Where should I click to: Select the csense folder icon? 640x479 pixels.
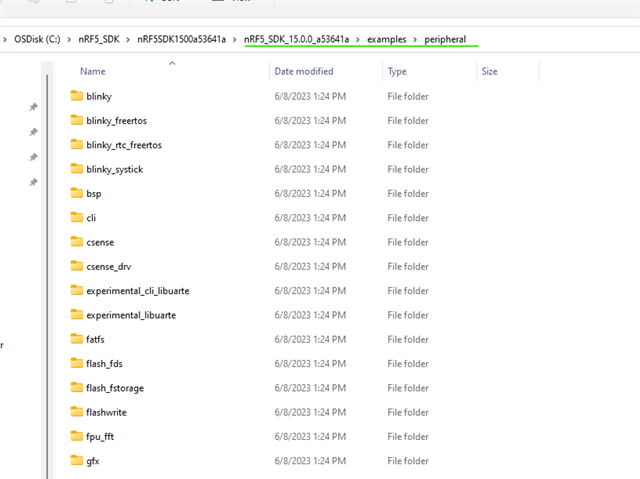coord(76,242)
